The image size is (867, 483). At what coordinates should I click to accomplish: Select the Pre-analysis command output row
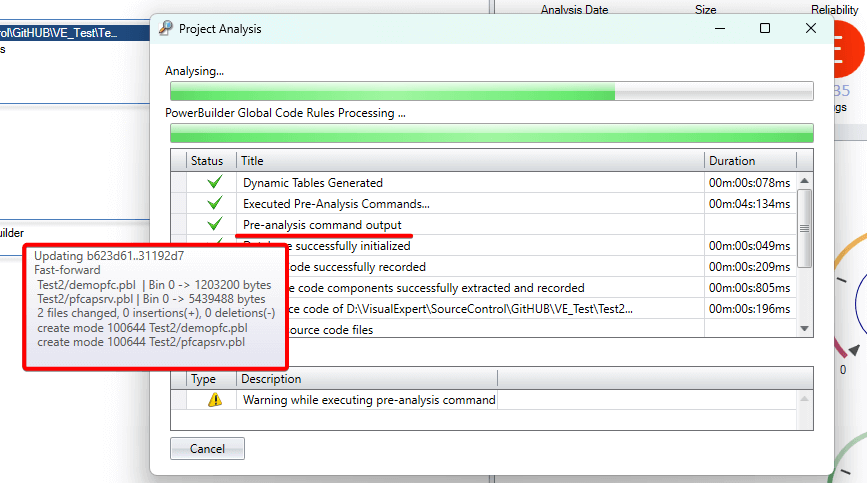(x=484, y=224)
